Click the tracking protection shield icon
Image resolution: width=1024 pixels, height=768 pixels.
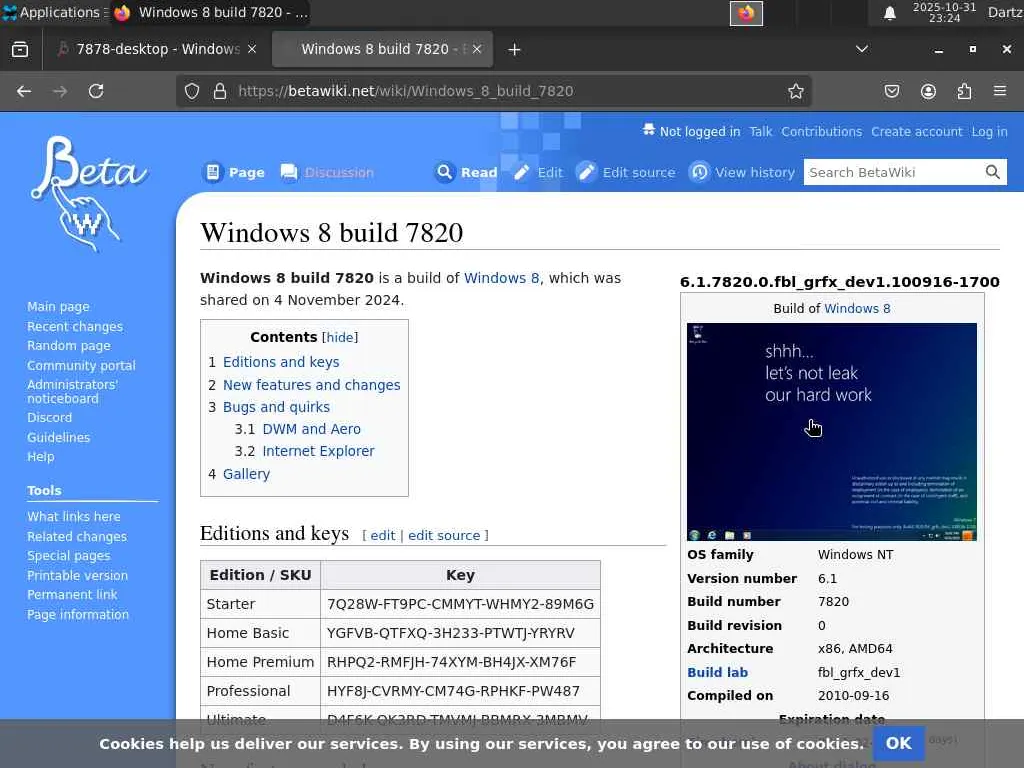pos(191,91)
